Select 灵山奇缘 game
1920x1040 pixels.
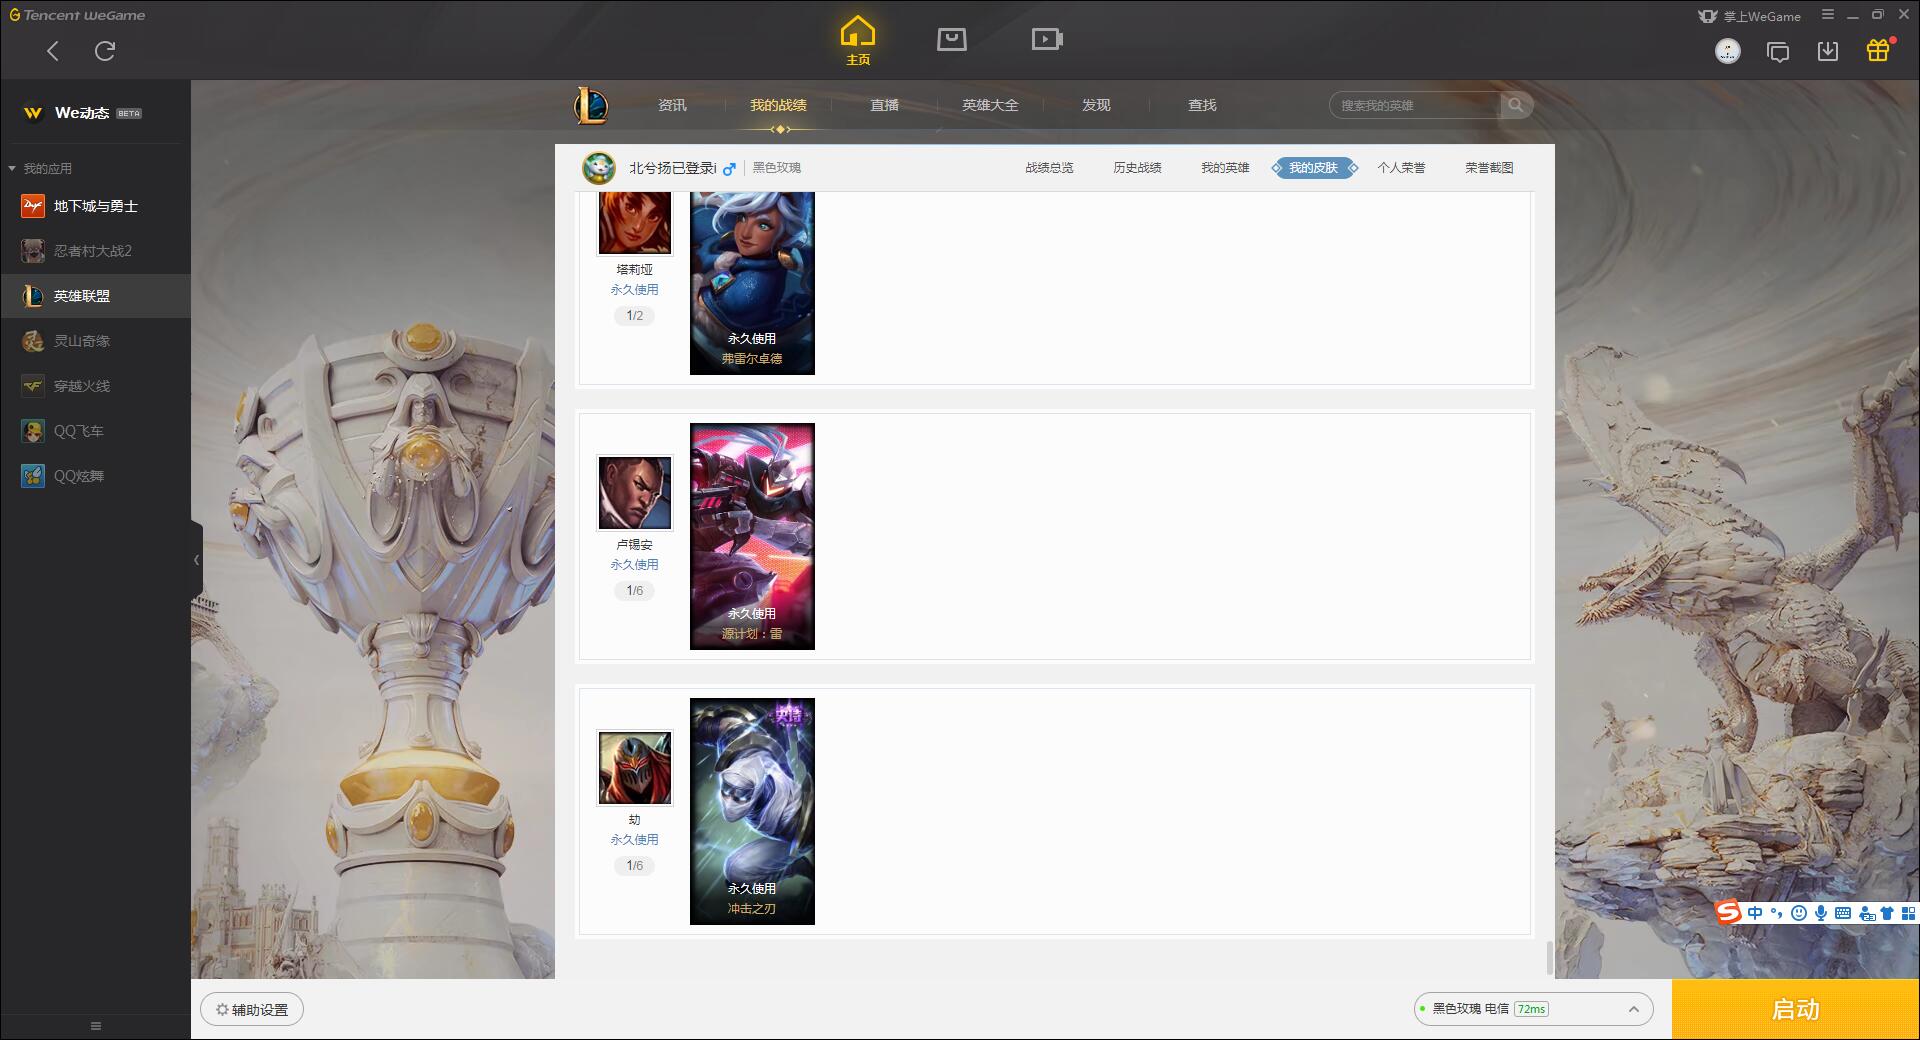(95, 341)
